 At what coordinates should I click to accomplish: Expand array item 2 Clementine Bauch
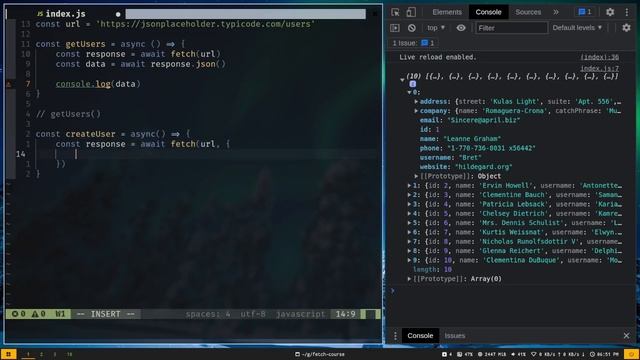pos(409,195)
